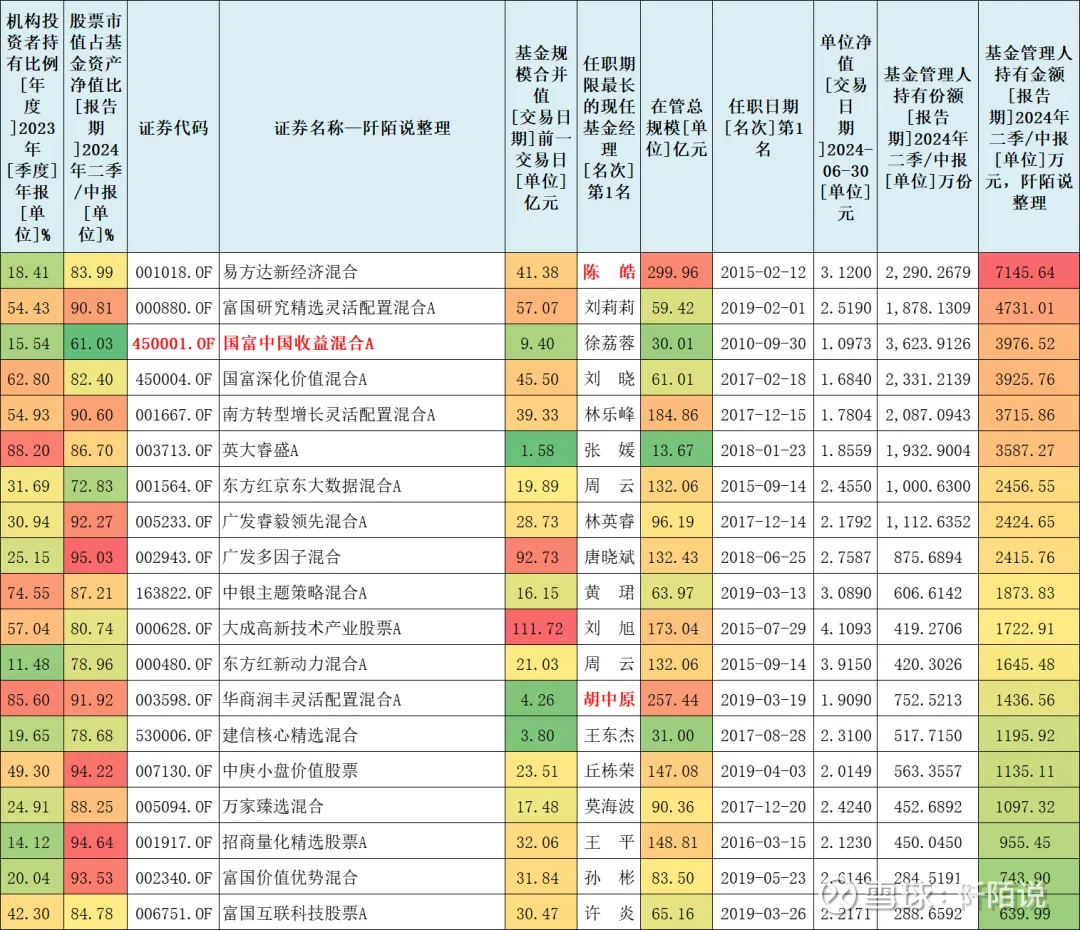
Task: Click header 任职日期 第1名
Action: [x=763, y=127]
